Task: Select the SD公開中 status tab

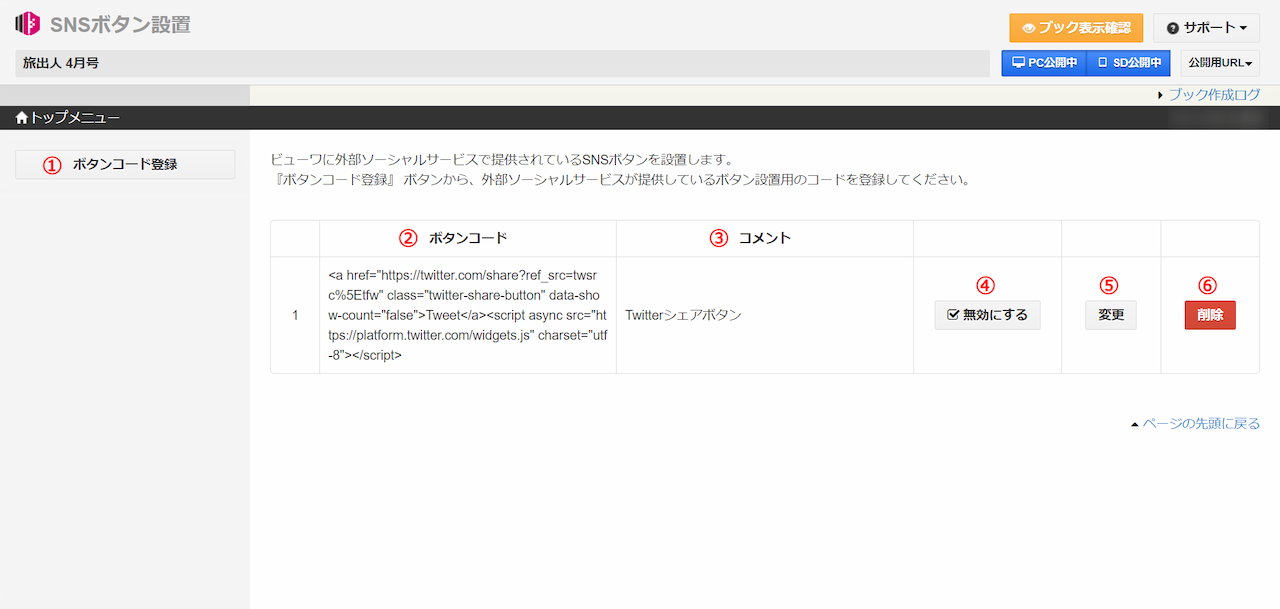Action: point(1128,62)
